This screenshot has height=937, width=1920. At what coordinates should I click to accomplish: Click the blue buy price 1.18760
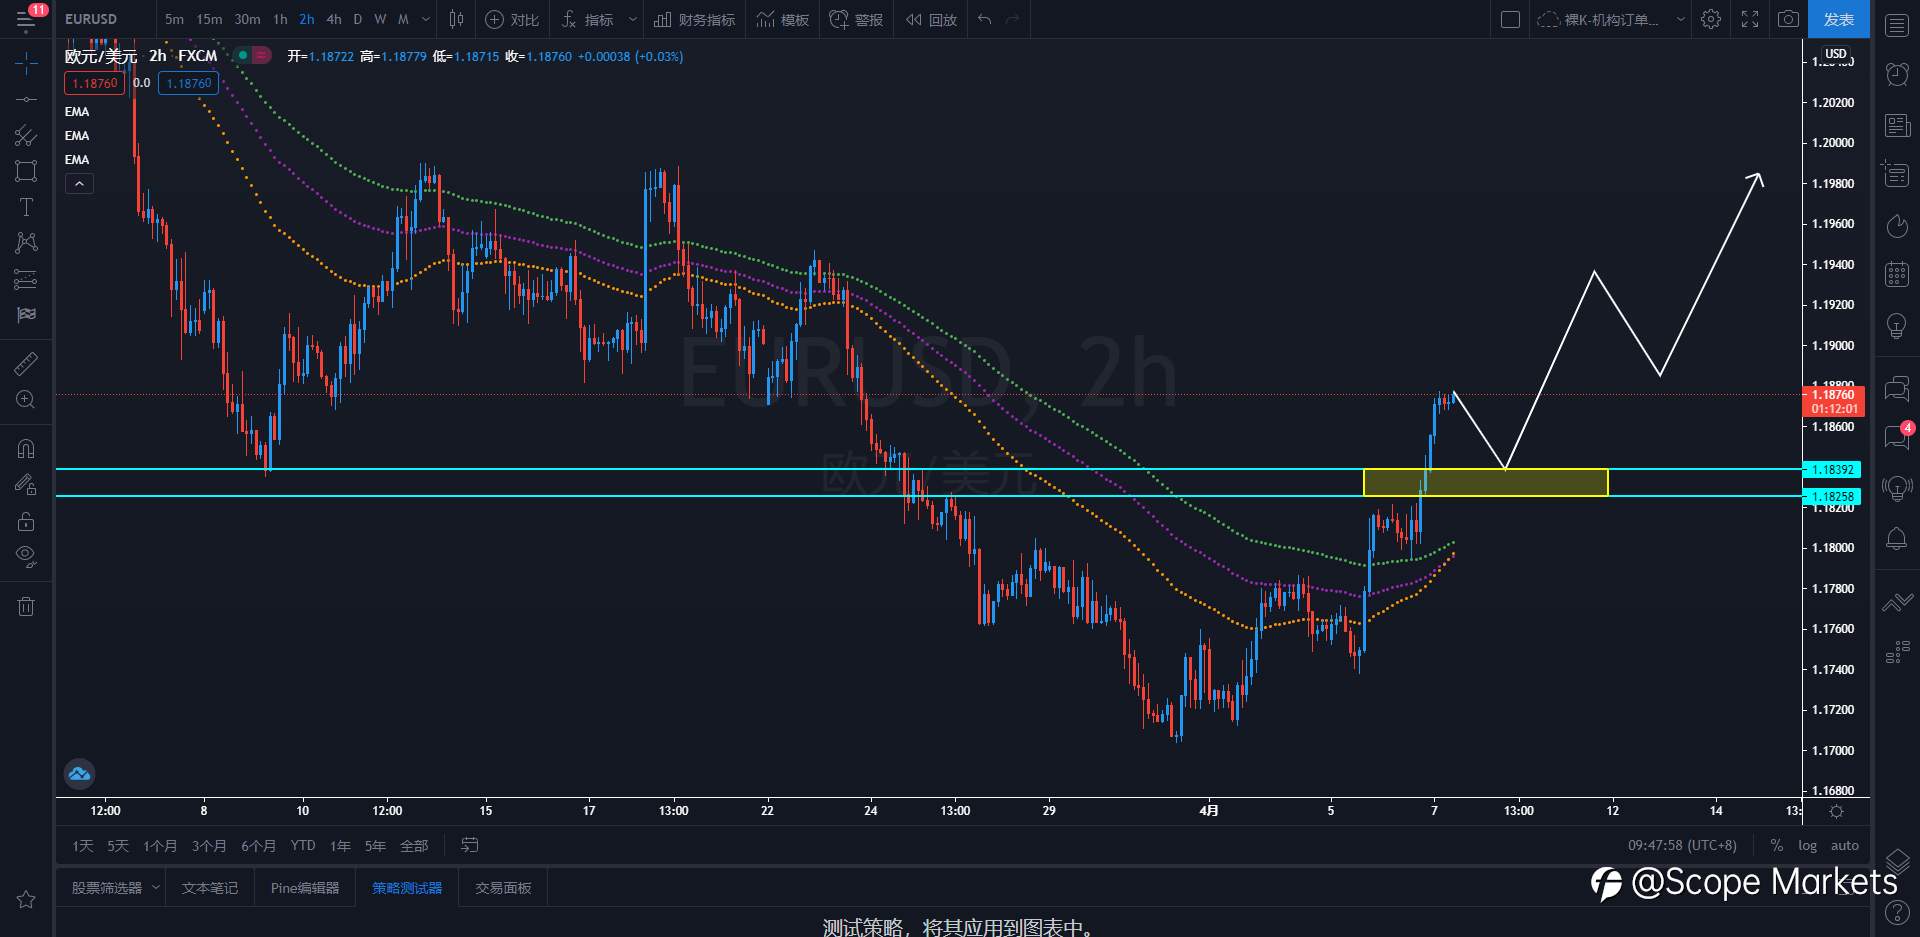coord(188,83)
